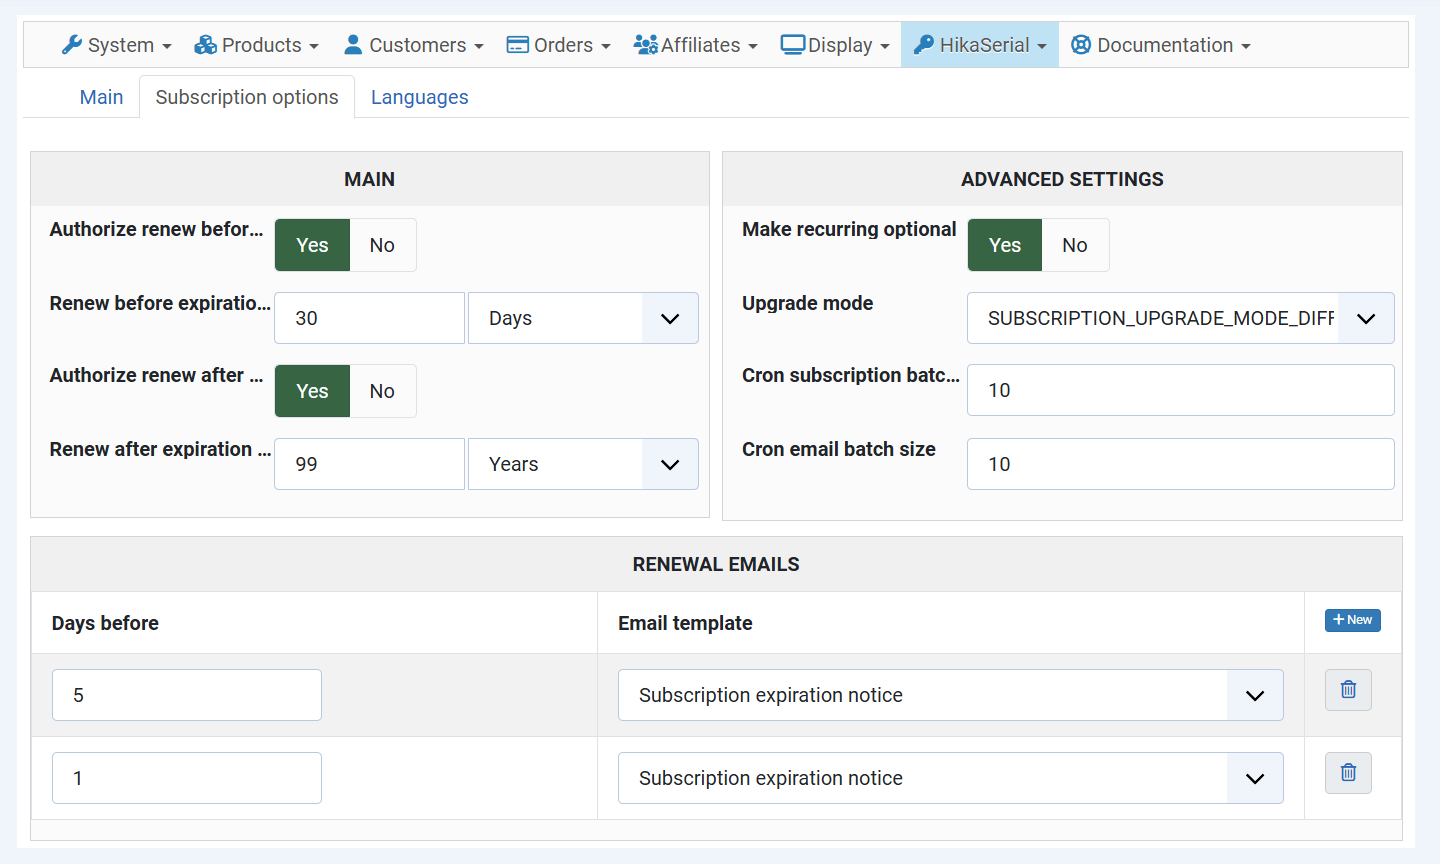Expand the Upgrade mode dropdown

1180,318
